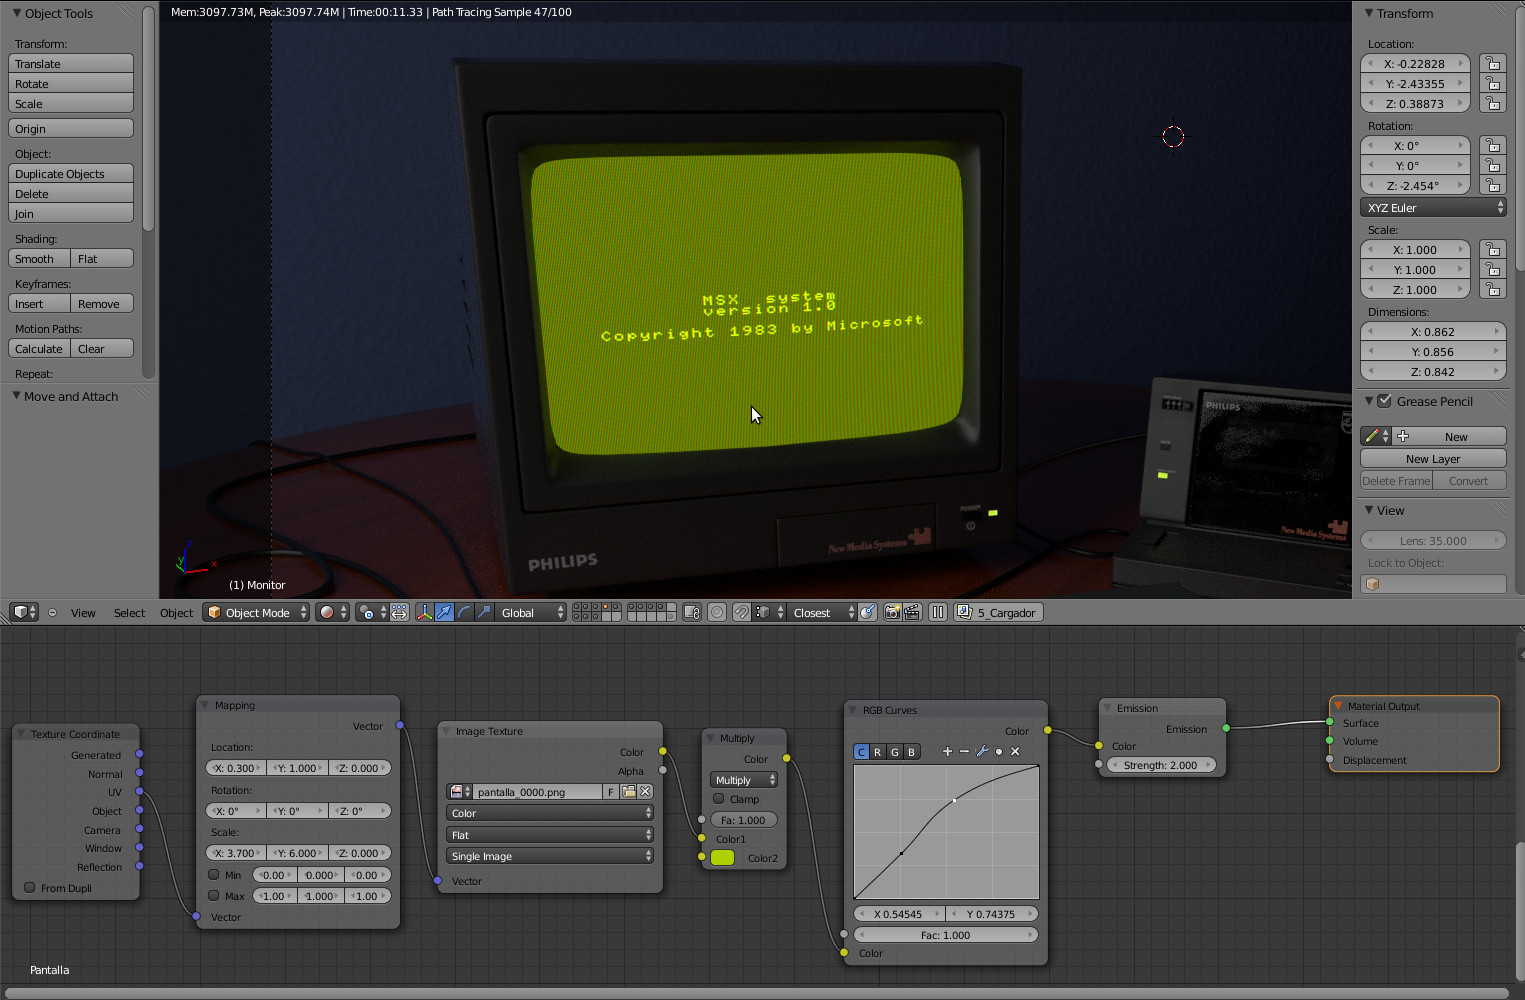Enable the rotate manipulator mode

pos(464,612)
